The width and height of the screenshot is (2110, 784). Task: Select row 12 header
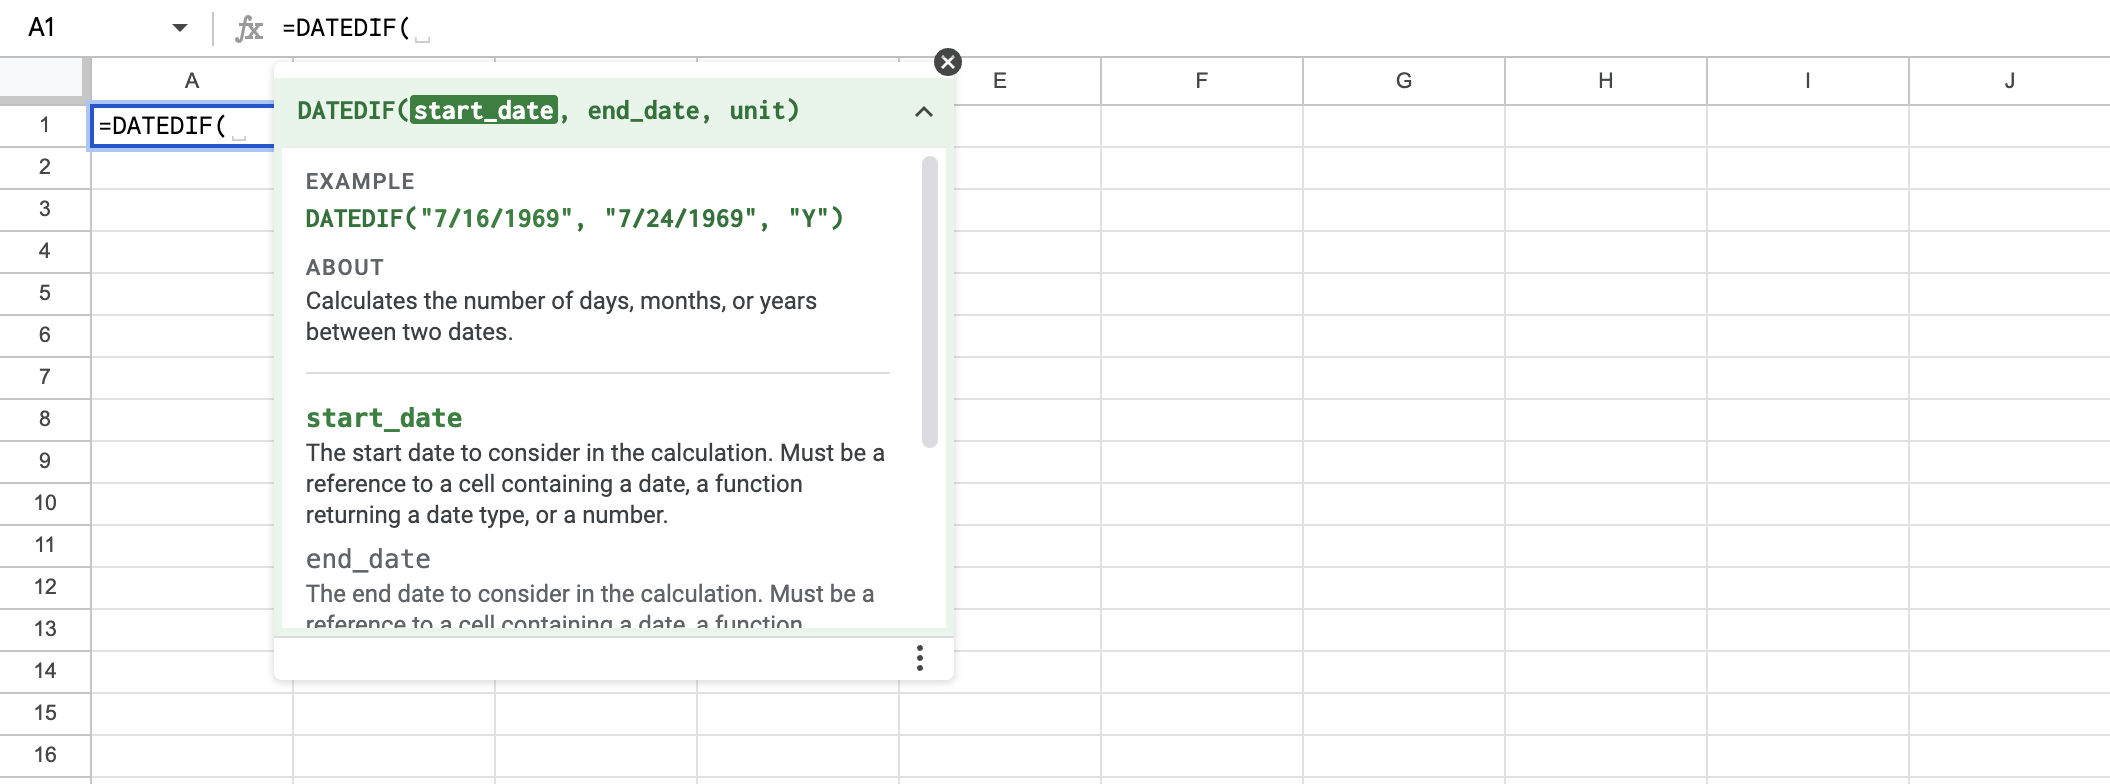(45, 587)
